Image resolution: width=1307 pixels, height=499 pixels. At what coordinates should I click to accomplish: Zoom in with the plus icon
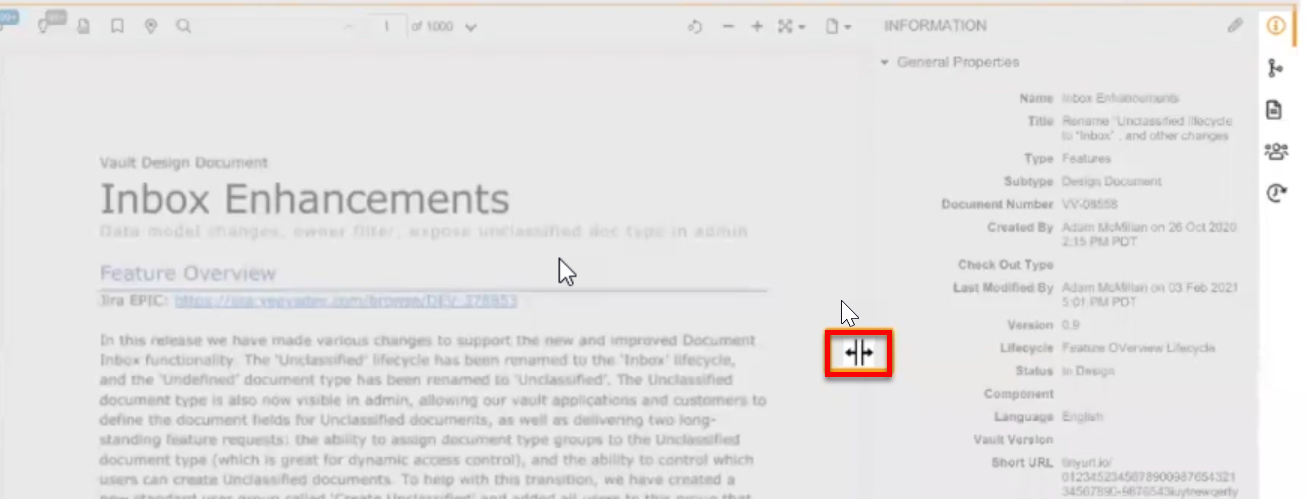click(x=757, y=27)
